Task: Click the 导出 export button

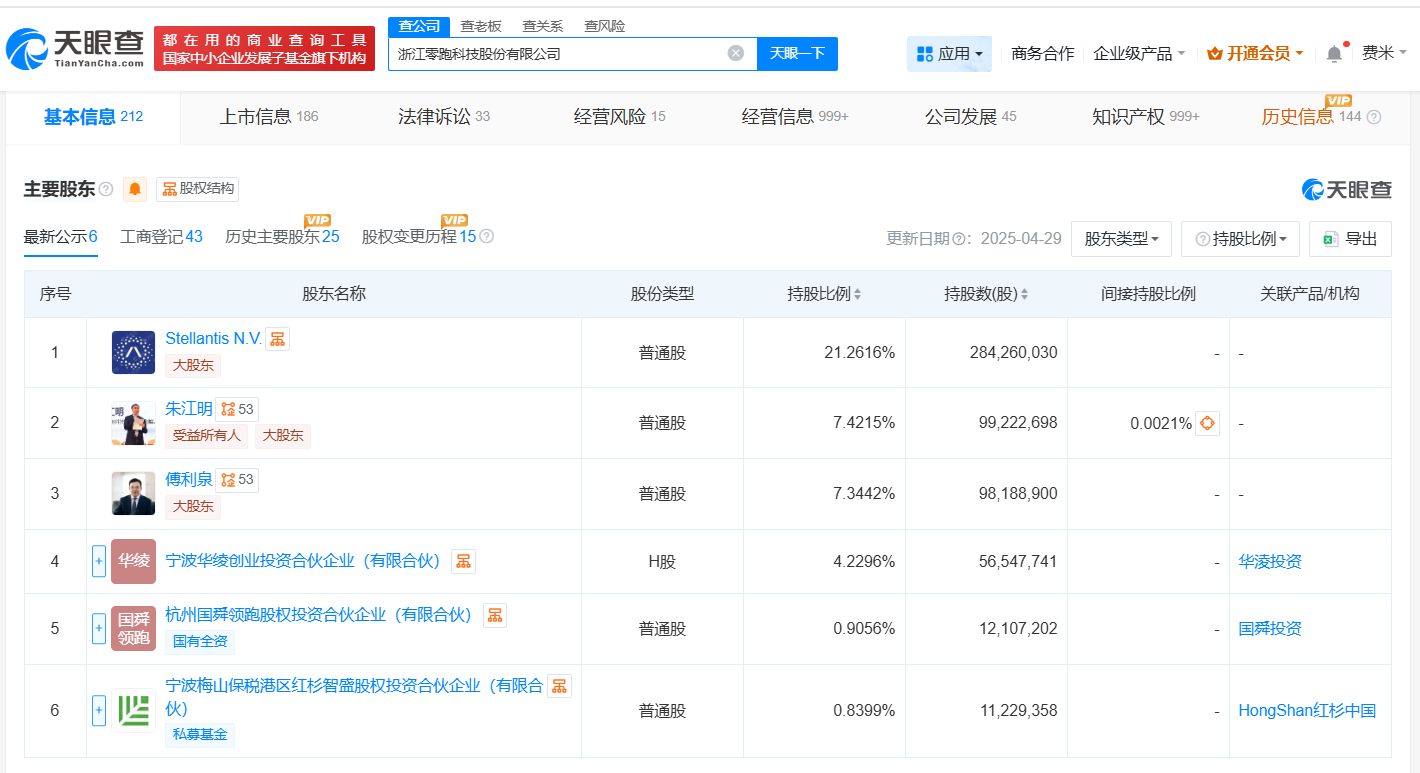Action: coord(1350,239)
